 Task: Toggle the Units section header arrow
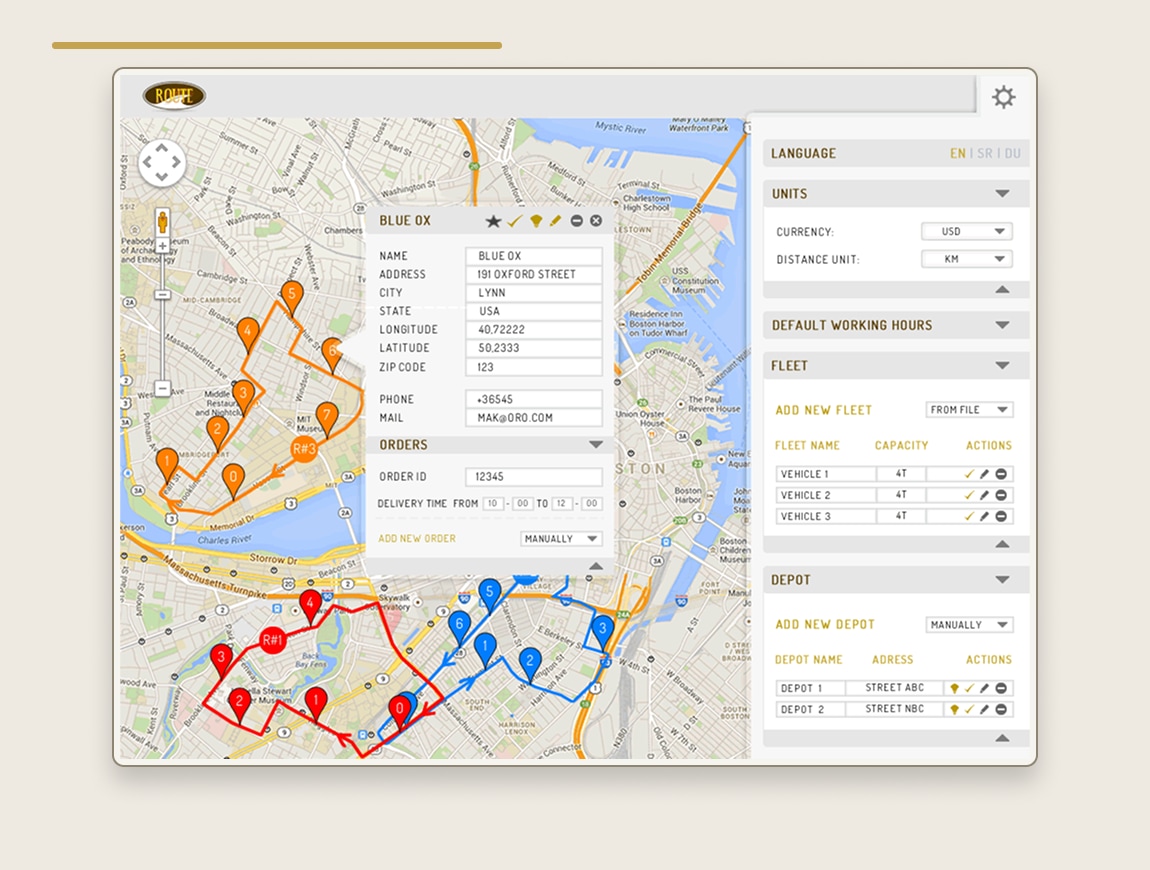coord(1003,194)
